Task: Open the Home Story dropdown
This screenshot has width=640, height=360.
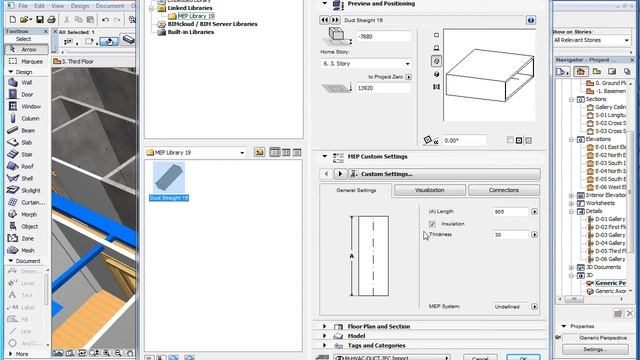Action: point(366,64)
